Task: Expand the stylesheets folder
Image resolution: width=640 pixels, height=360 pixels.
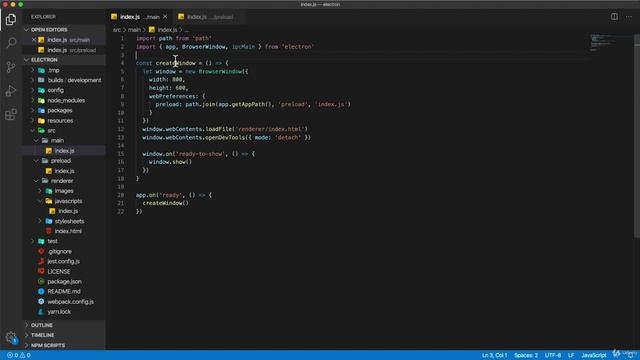Action: click(x=40, y=221)
